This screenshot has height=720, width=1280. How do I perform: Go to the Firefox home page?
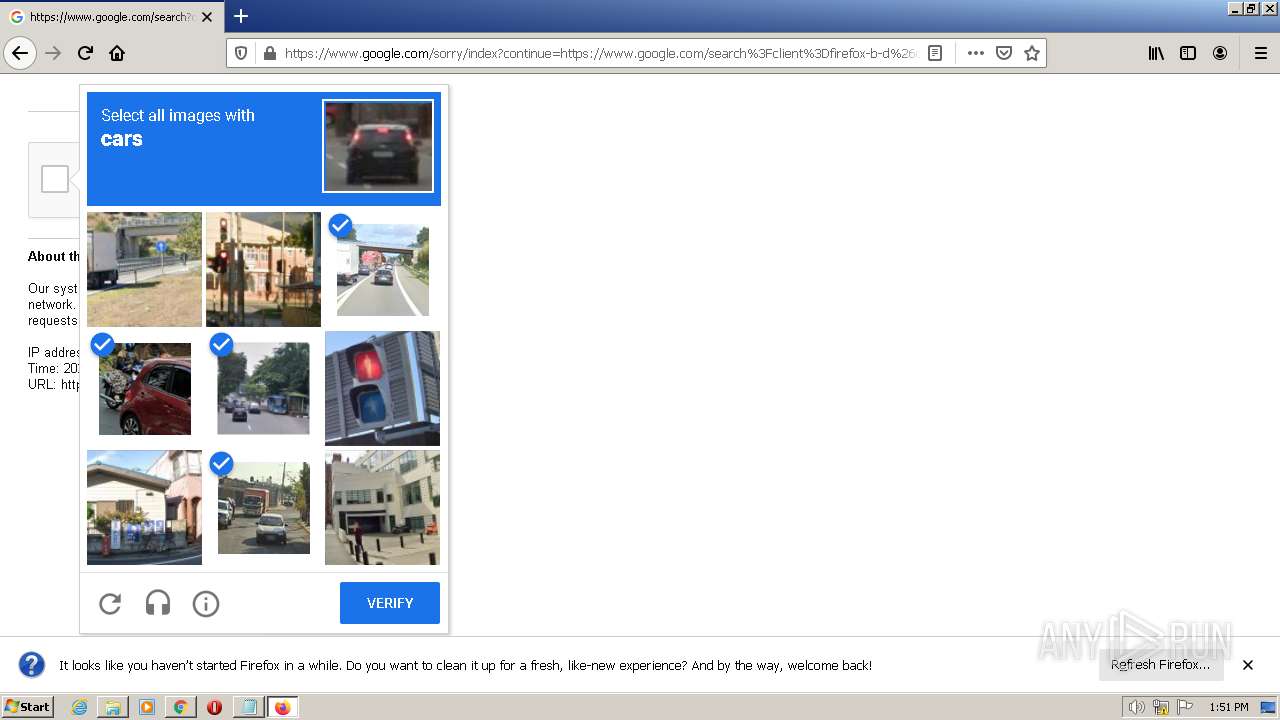tap(117, 53)
